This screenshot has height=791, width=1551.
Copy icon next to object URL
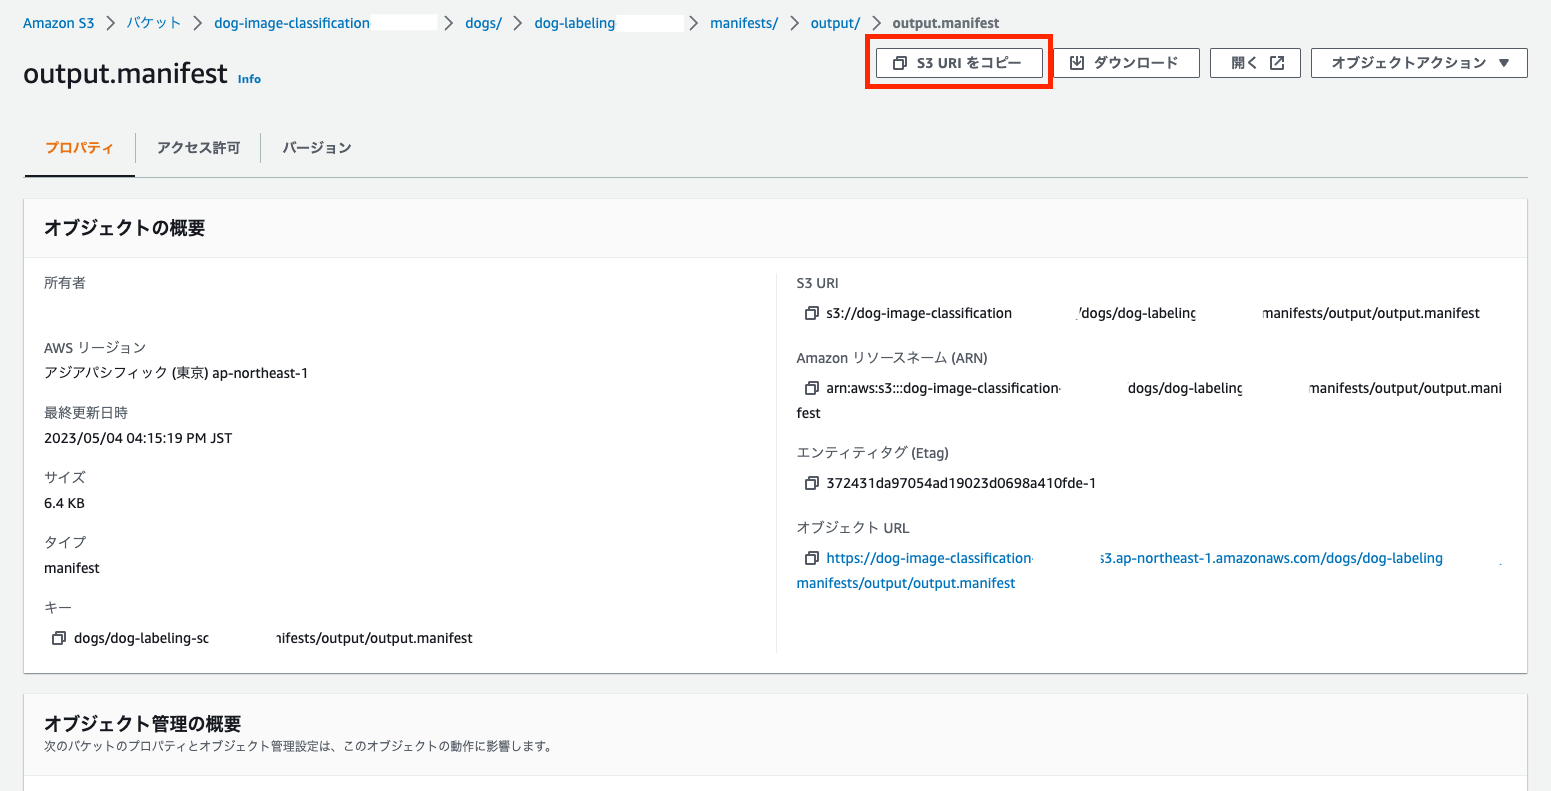[811, 559]
